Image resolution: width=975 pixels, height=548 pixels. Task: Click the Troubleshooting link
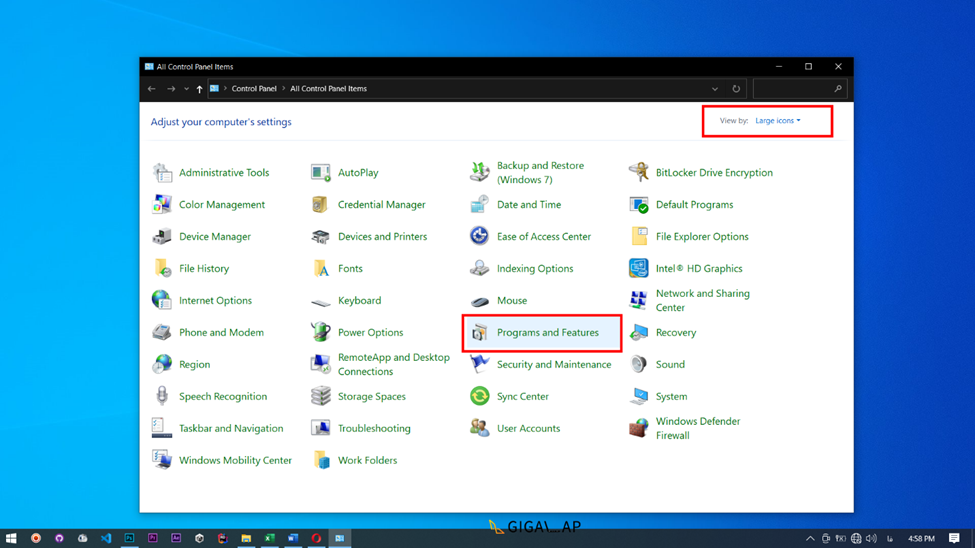coord(374,428)
